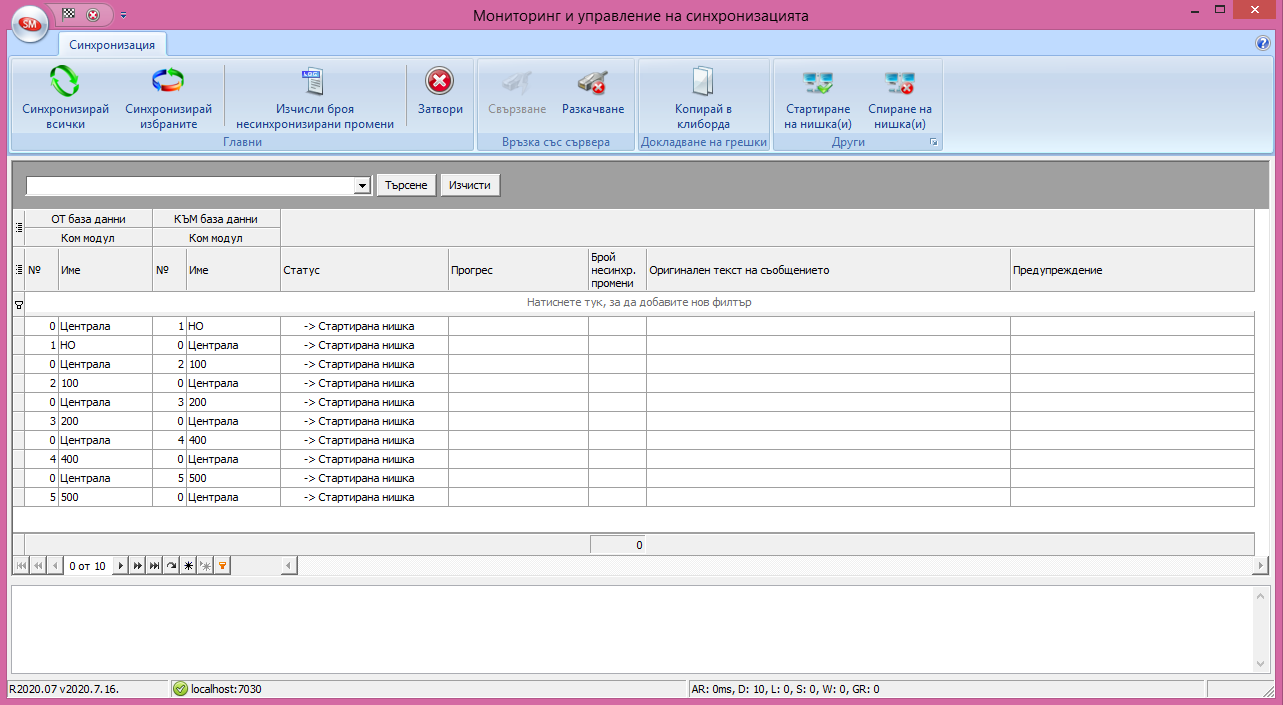The width and height of the screenshot is (1283, 705).
Task: Click the Търсене button
Action: coord(406,185)
